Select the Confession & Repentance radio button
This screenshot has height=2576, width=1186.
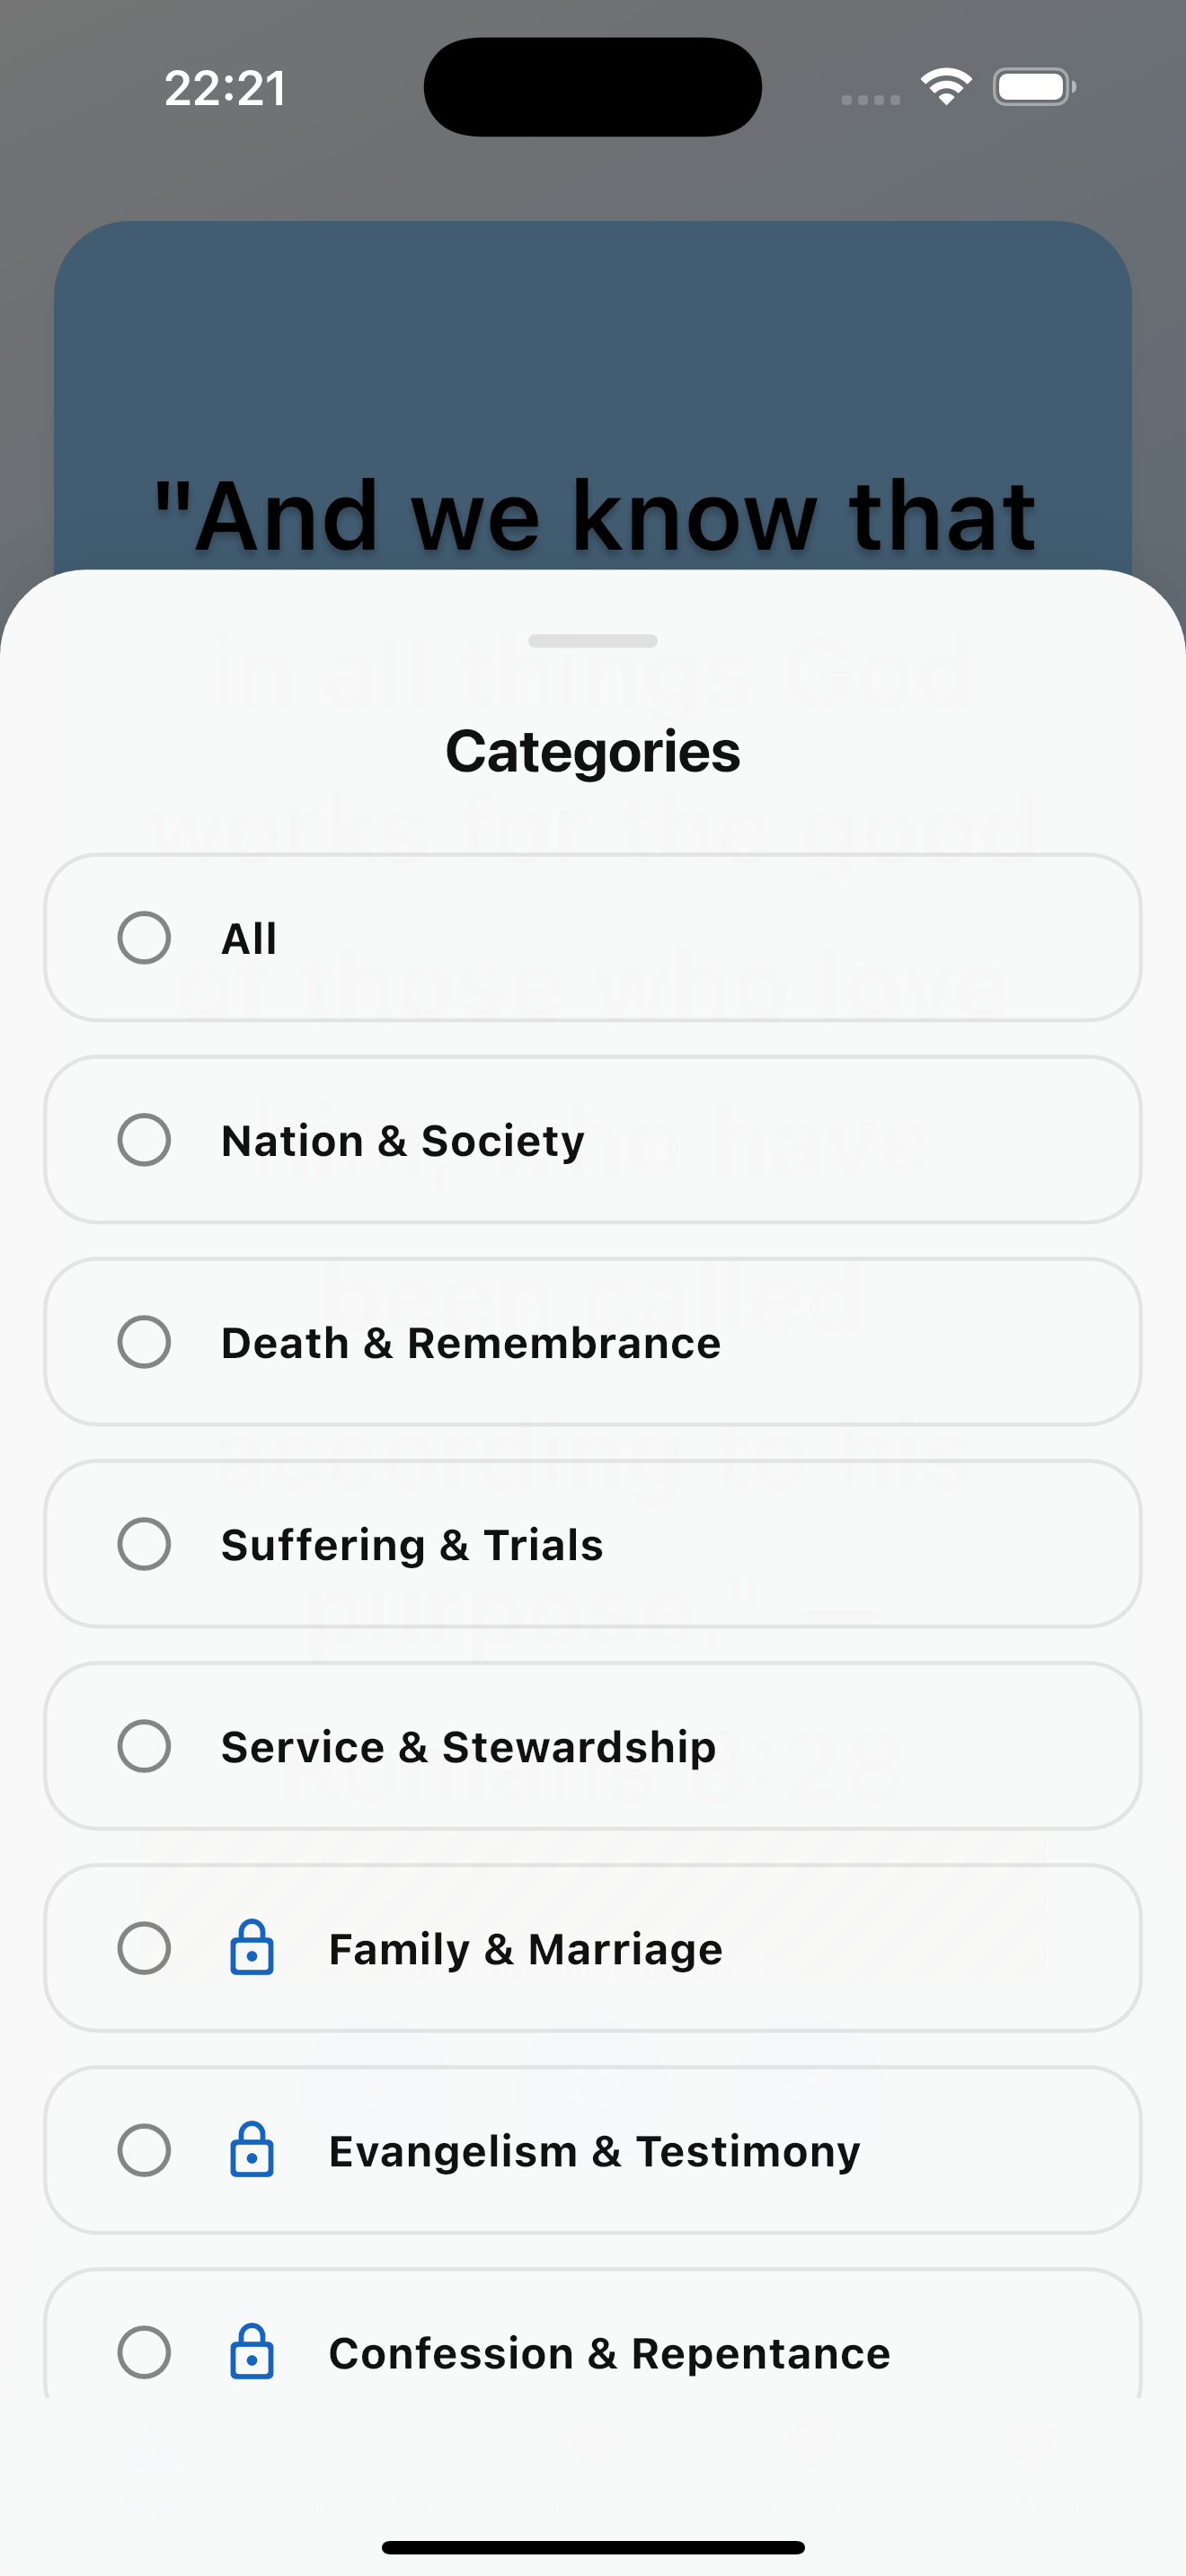pos(144,2351)
